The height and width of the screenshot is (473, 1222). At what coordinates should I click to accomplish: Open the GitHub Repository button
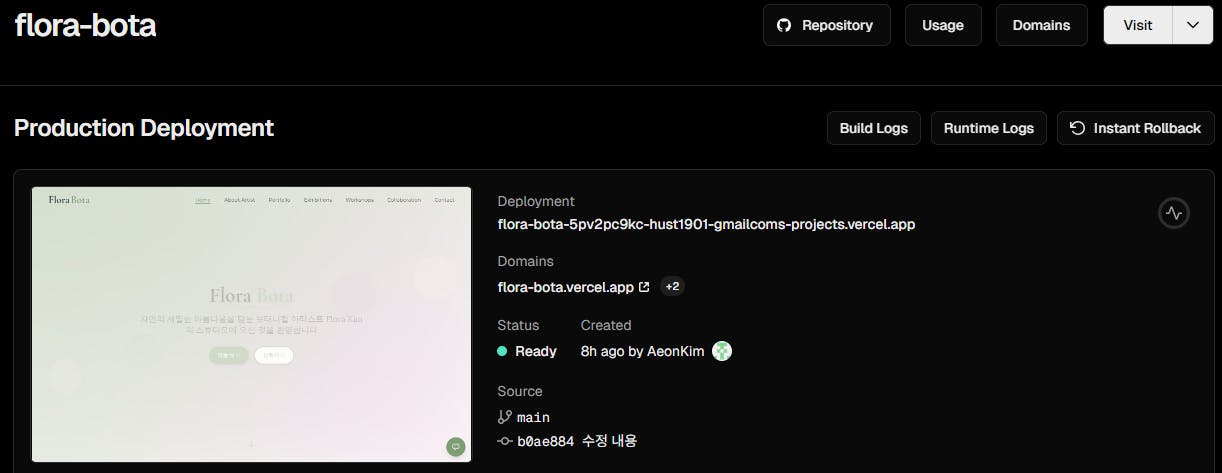(826, 25)
